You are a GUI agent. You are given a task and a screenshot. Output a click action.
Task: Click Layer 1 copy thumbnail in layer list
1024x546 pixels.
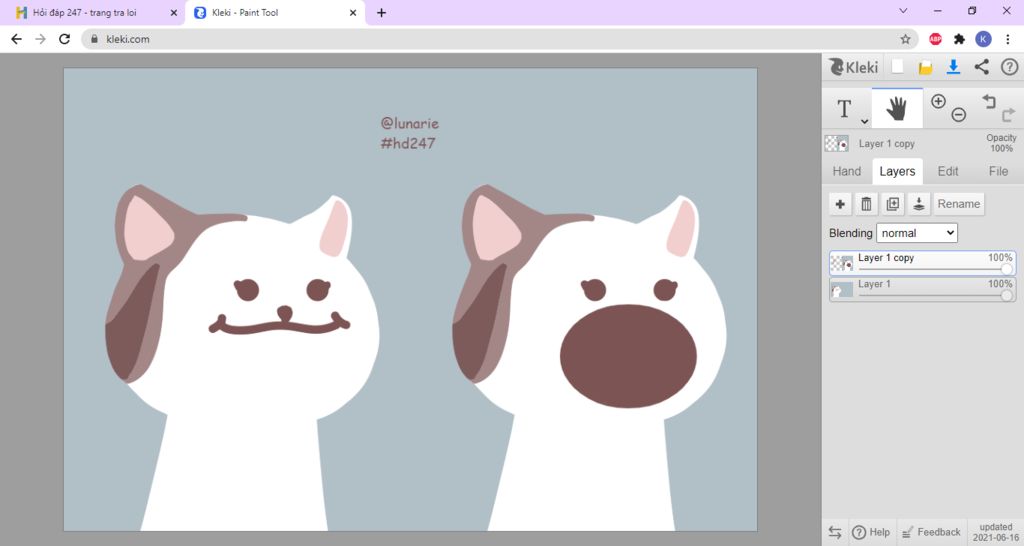click(x=842, y=263)
